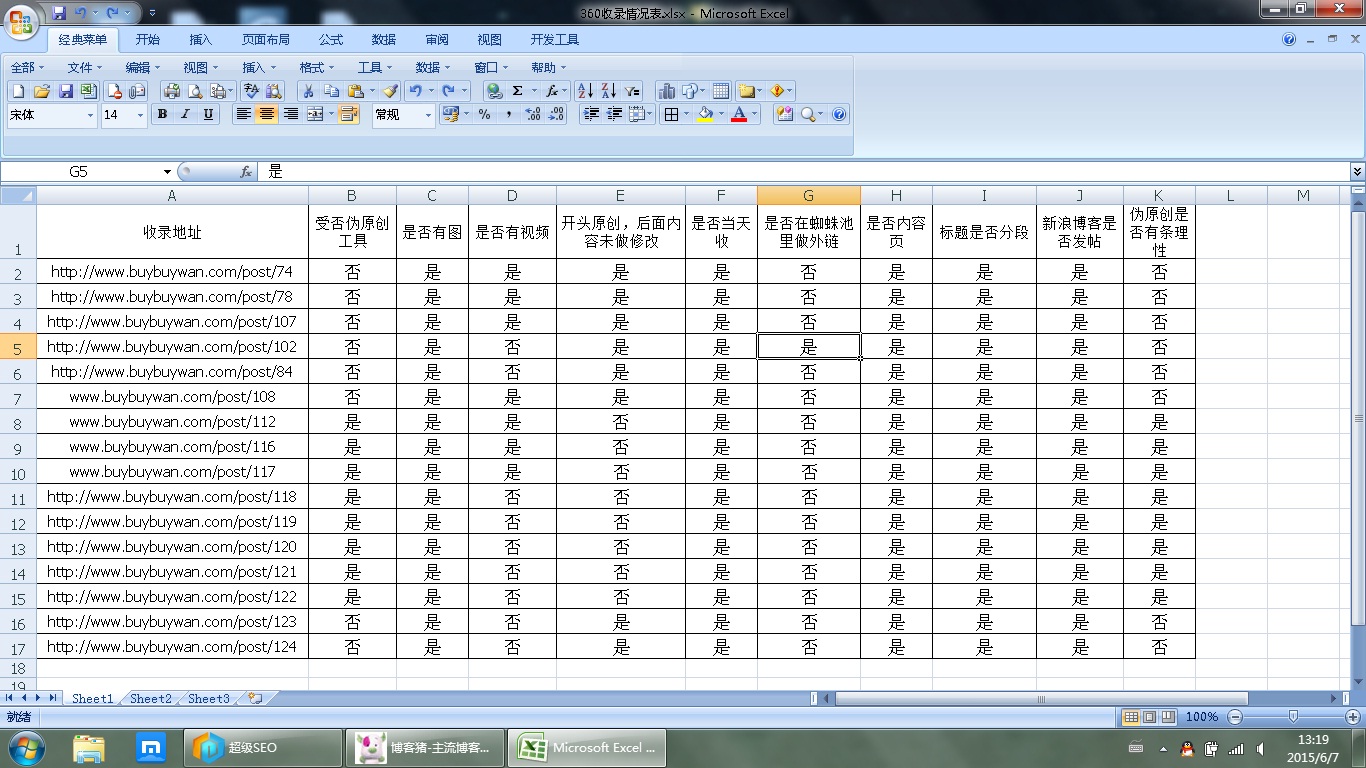The width and height of the screenshot is (1366, 768).
Task: Switch to the 页面布局 ribbon tab
Action: [x=266, y=40]
